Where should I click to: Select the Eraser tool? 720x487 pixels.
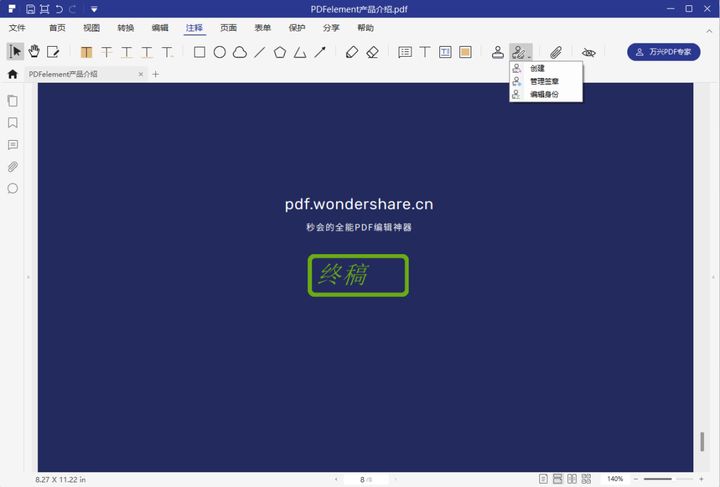click(x=372, y=52)
